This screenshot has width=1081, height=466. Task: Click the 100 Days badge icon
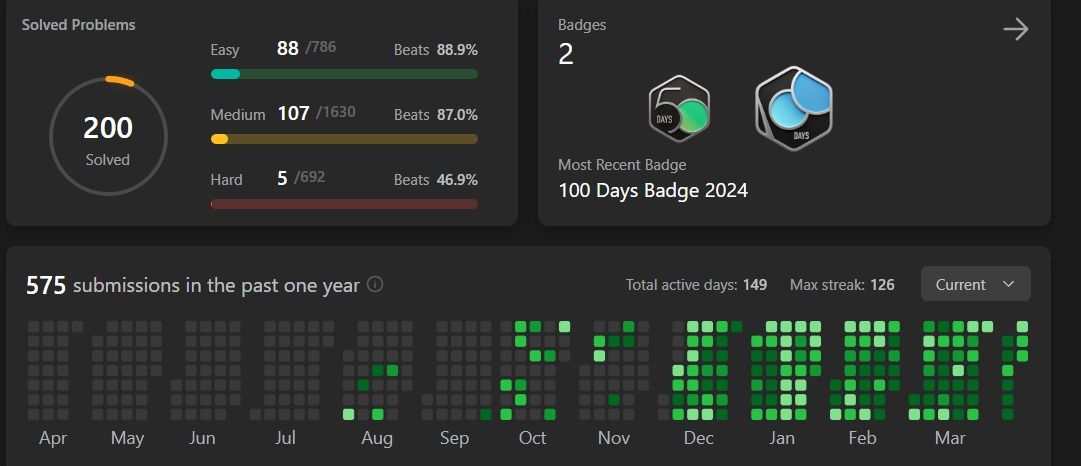click(x=794, y=108)
